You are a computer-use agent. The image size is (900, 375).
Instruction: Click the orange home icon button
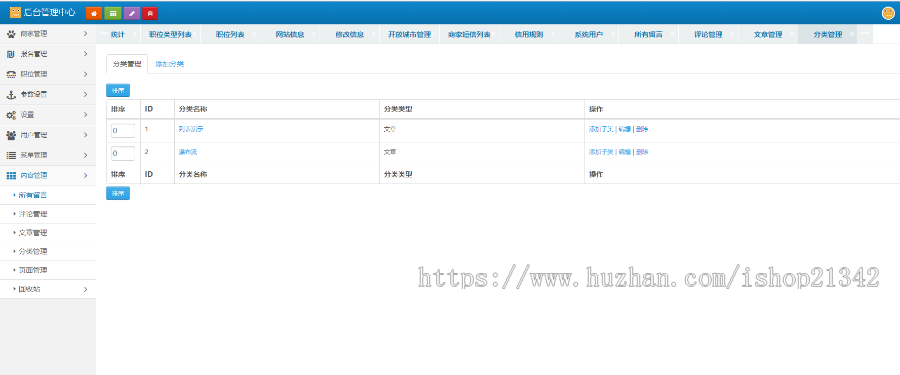[94, 13]
